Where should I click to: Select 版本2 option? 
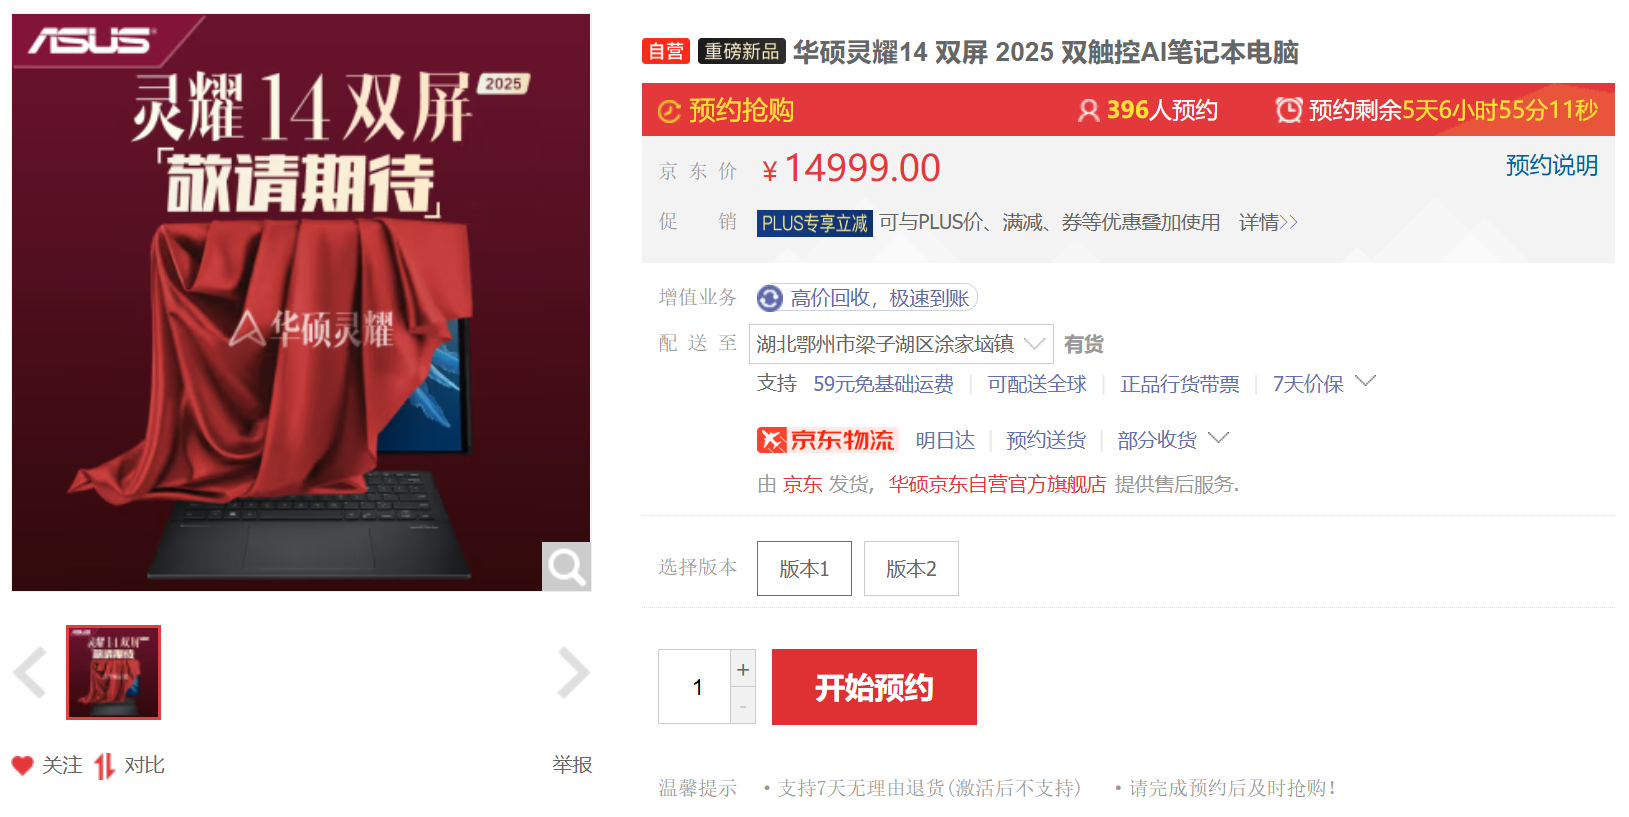pyautogui.click(x=911, y=568)
